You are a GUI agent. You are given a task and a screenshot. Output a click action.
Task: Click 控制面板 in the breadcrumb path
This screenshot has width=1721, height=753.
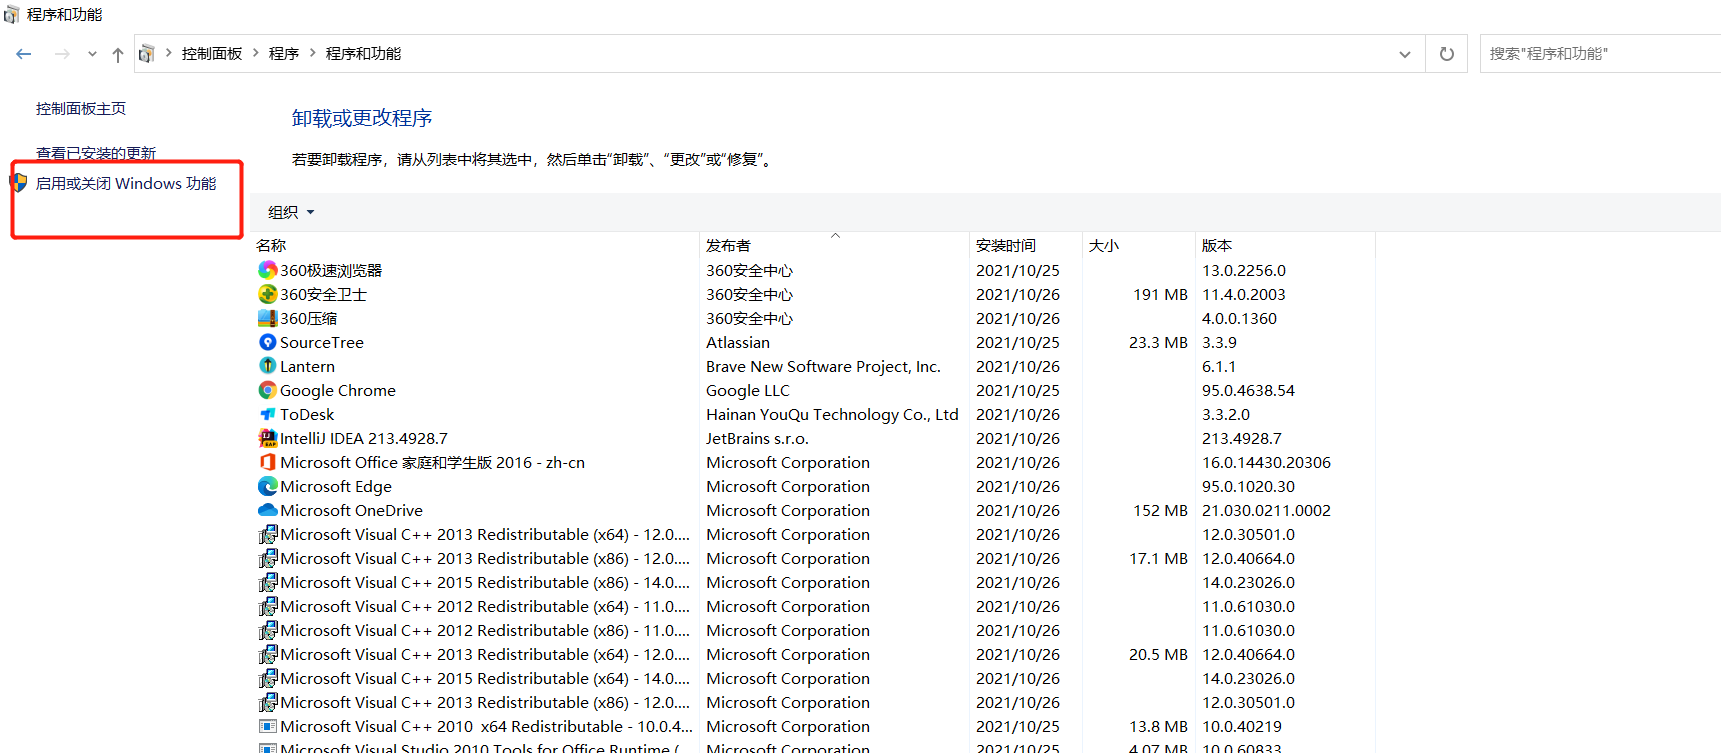tap(212, 54)
